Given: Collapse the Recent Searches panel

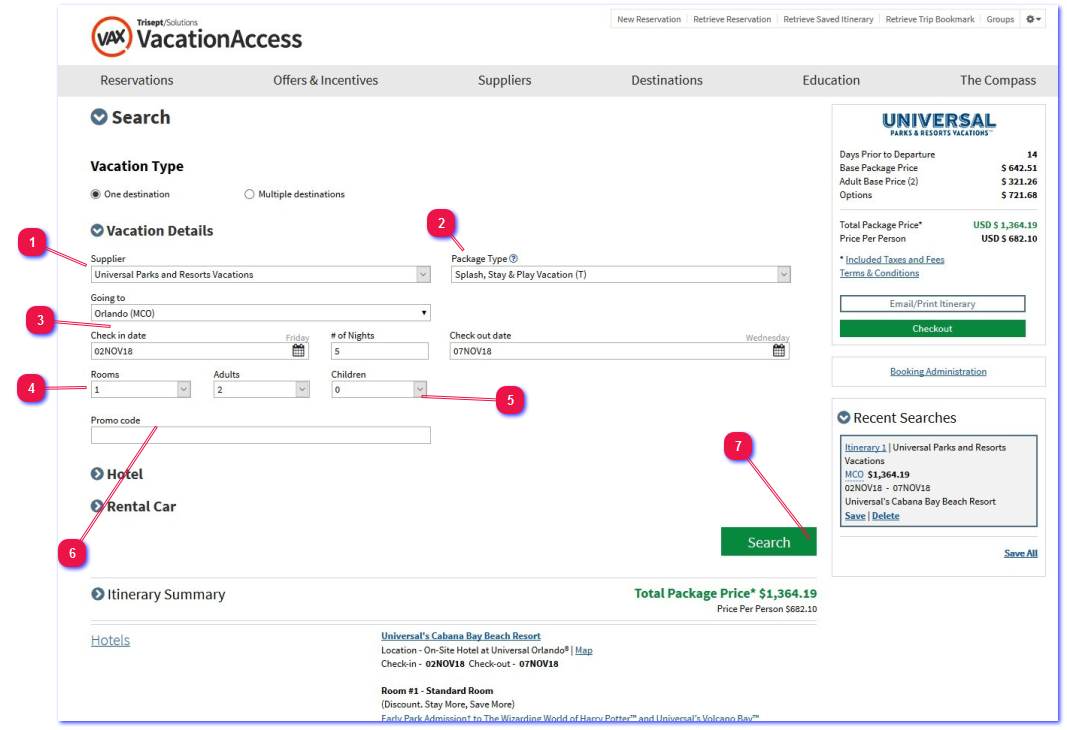Looking at the screenshot, I should 844,418.
